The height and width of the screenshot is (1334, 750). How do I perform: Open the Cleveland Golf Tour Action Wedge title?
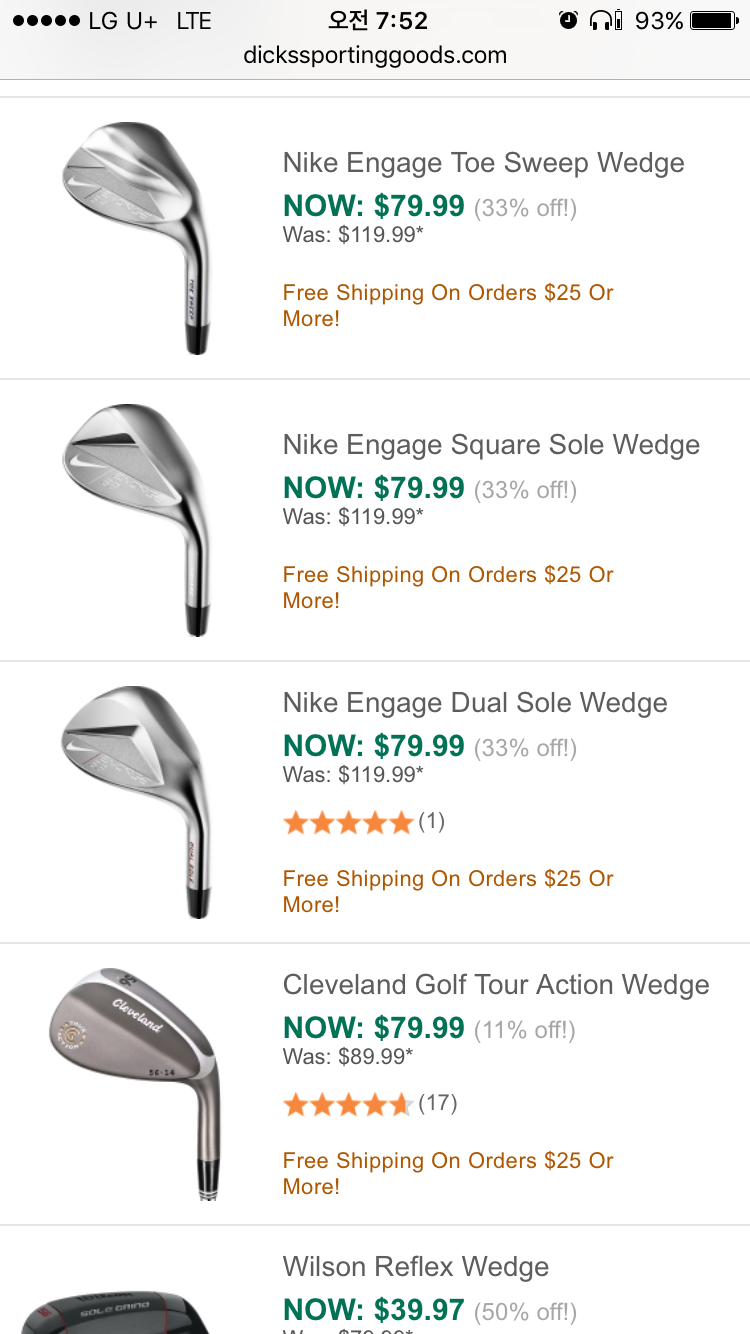496,985
